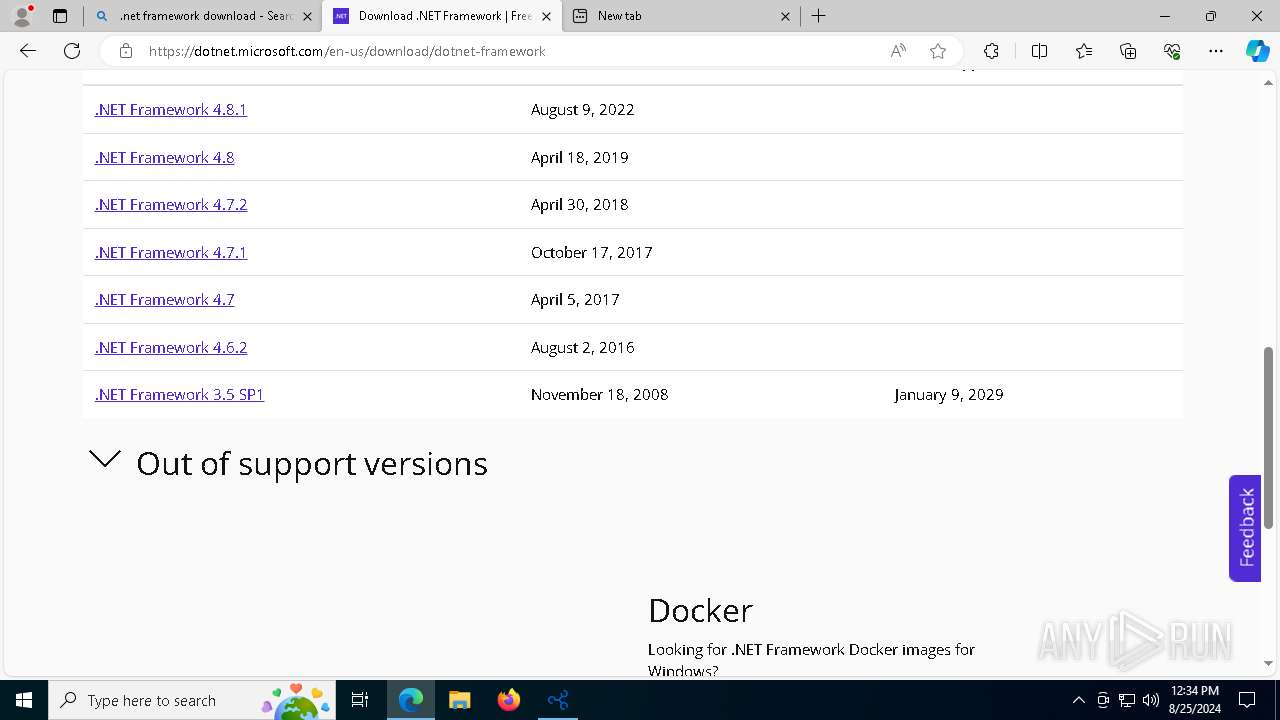Select the January 9, 2029 end-of-support date
1280x720 pixels.
[x=949, y=395]
